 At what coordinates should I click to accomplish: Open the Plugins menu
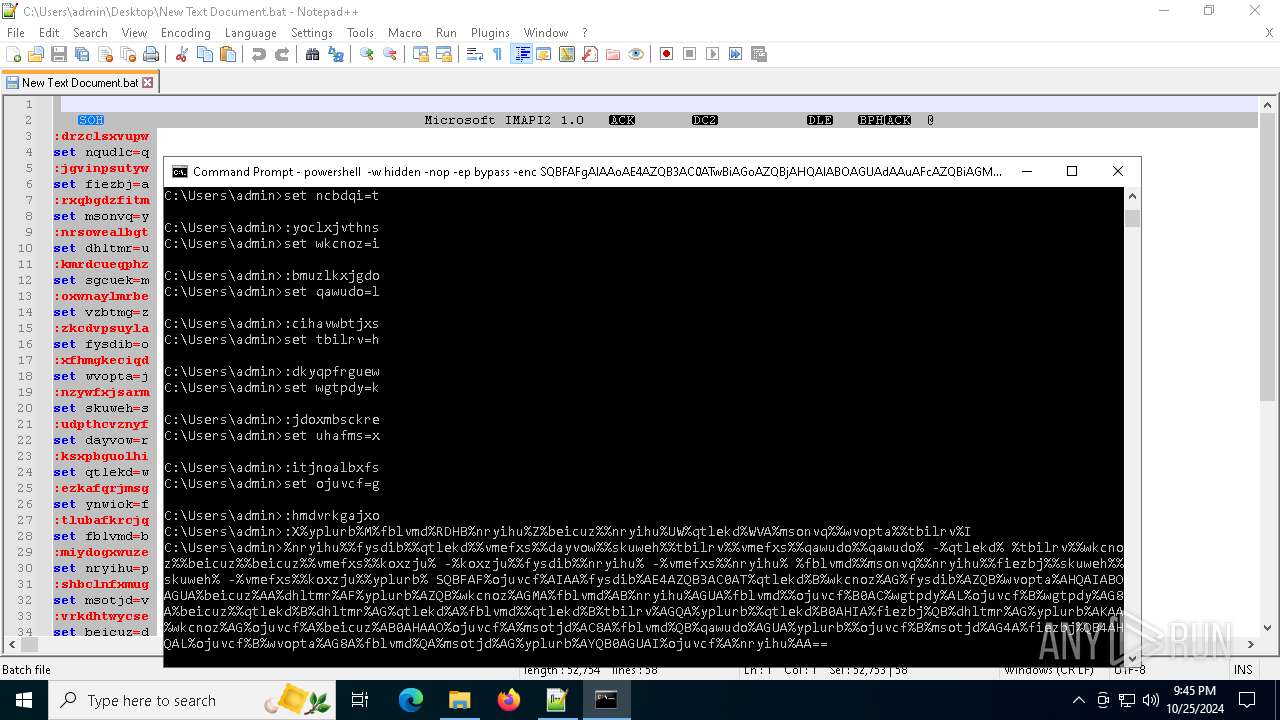(x=490, y=33)
